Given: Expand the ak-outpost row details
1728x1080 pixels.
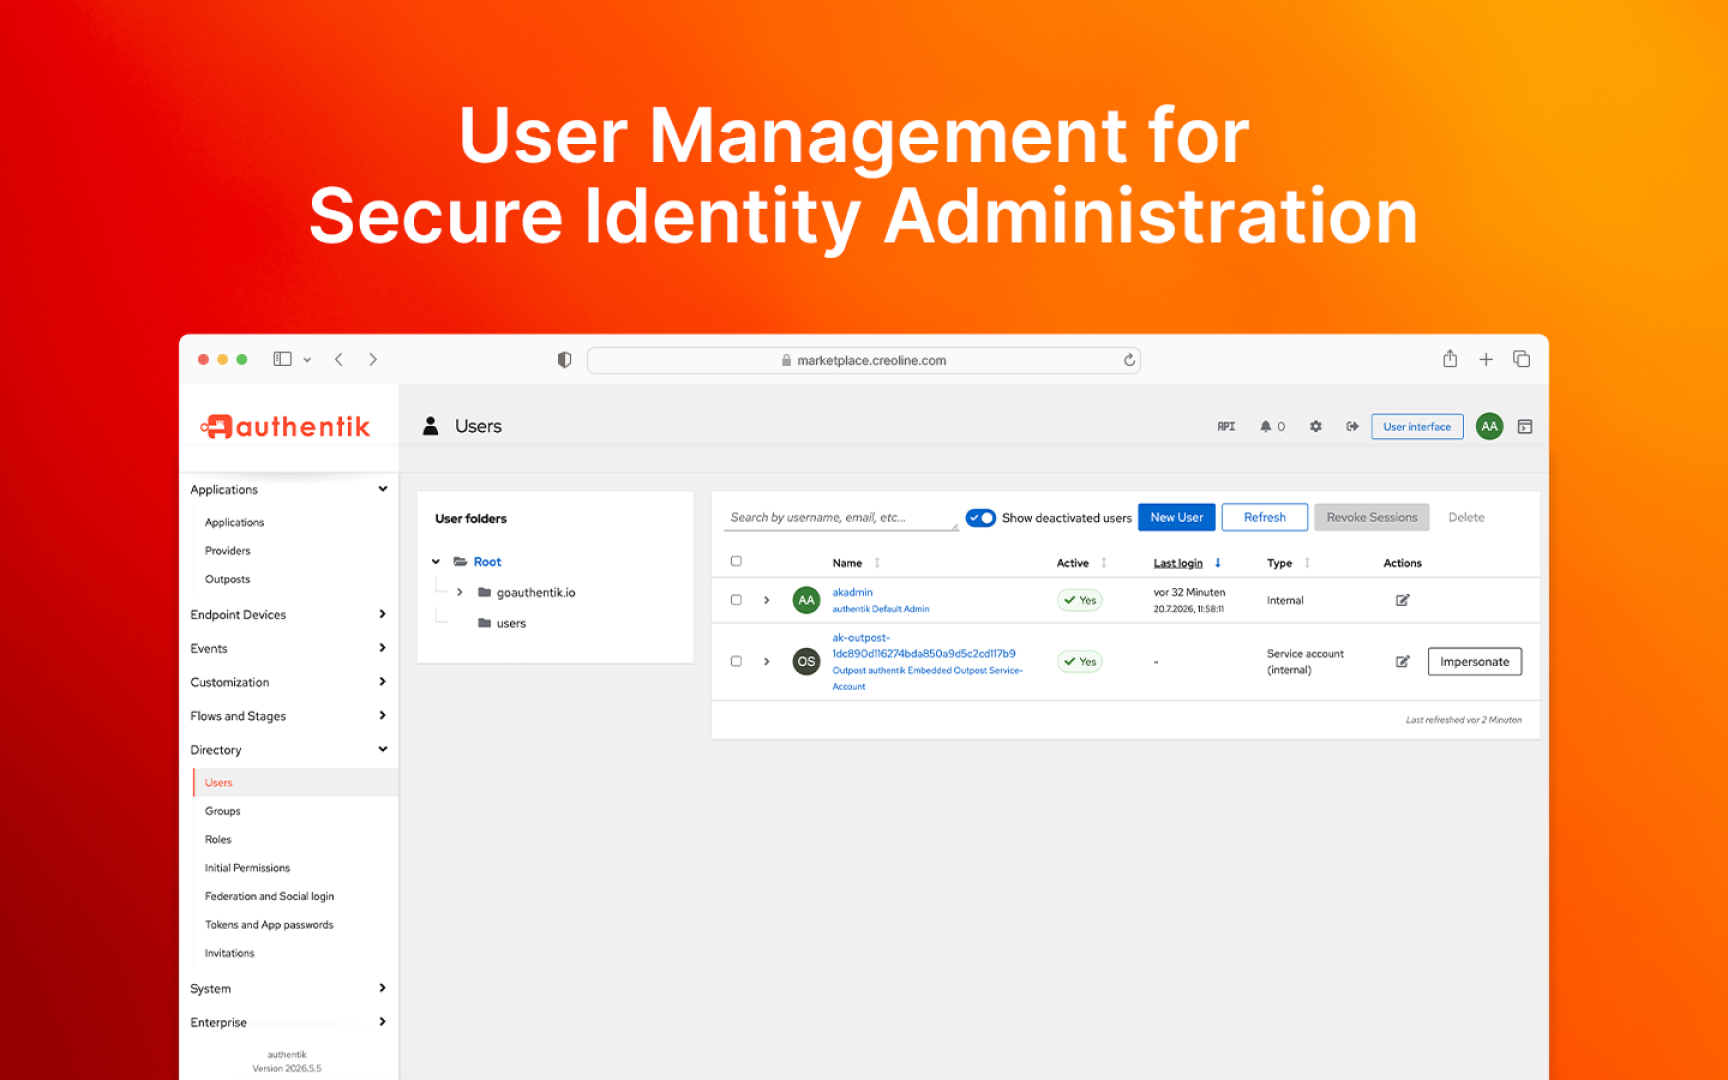Looking at the screenshot, I should pos(767,662).
